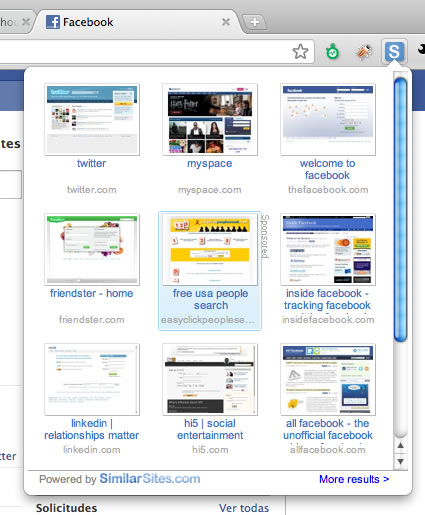Bookmark the page with the star icon
Screen dimensions: 425x515
coord(300,52)
